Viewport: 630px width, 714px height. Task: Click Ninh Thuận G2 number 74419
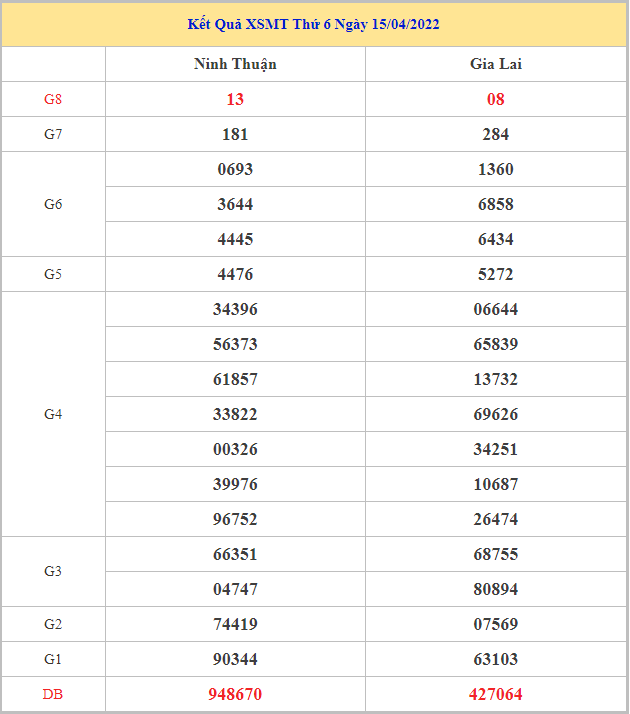click(235, 624)
